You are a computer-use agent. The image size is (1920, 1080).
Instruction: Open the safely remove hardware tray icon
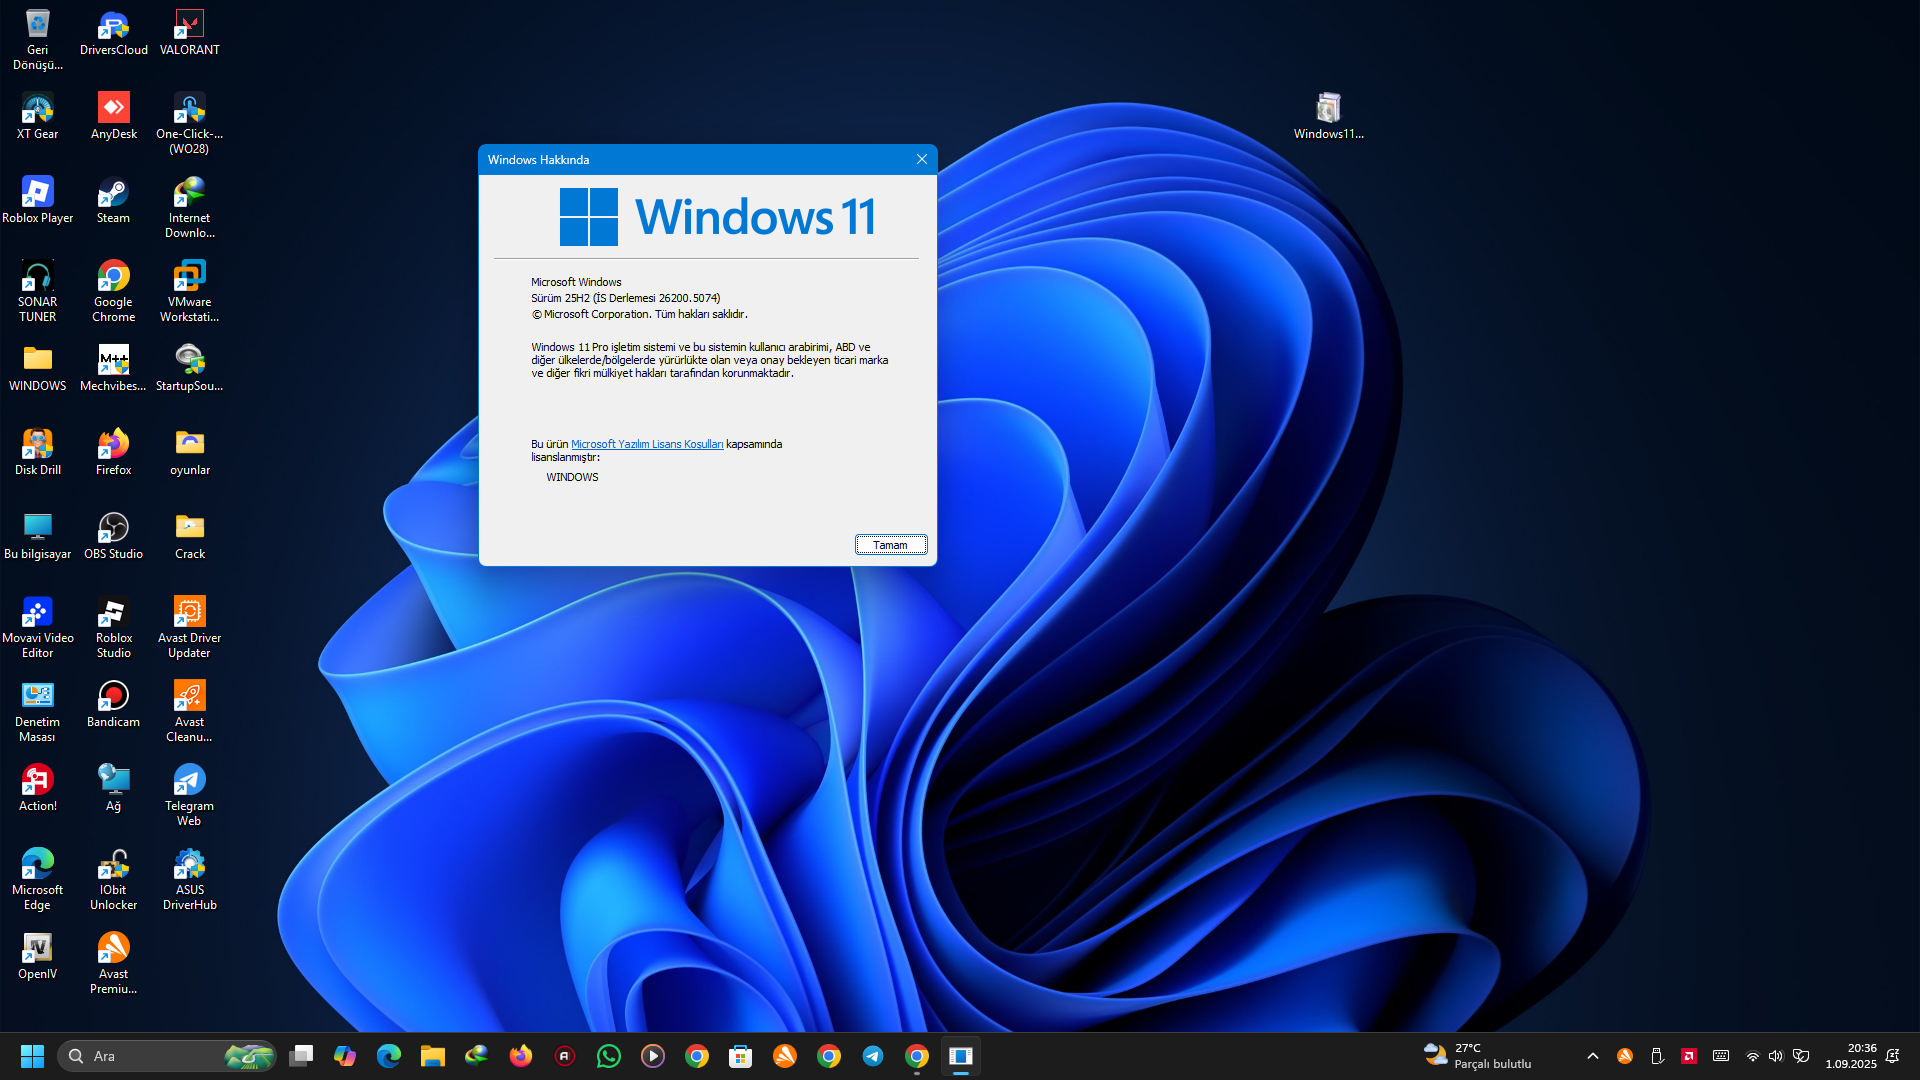[x=1657, y=1056]
